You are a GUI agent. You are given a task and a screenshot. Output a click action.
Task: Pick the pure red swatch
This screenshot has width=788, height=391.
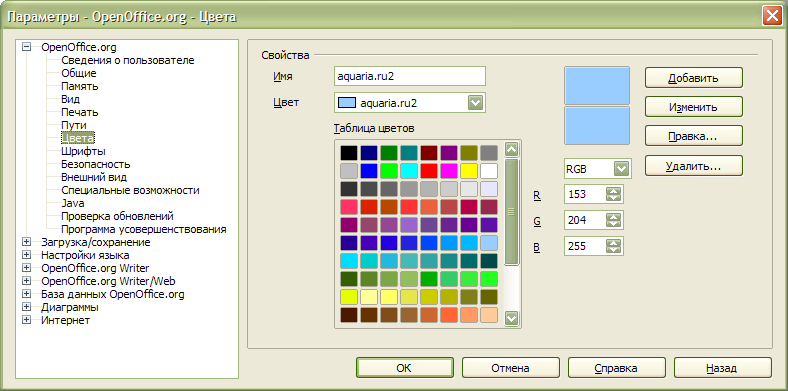click(x=429, y=171)
